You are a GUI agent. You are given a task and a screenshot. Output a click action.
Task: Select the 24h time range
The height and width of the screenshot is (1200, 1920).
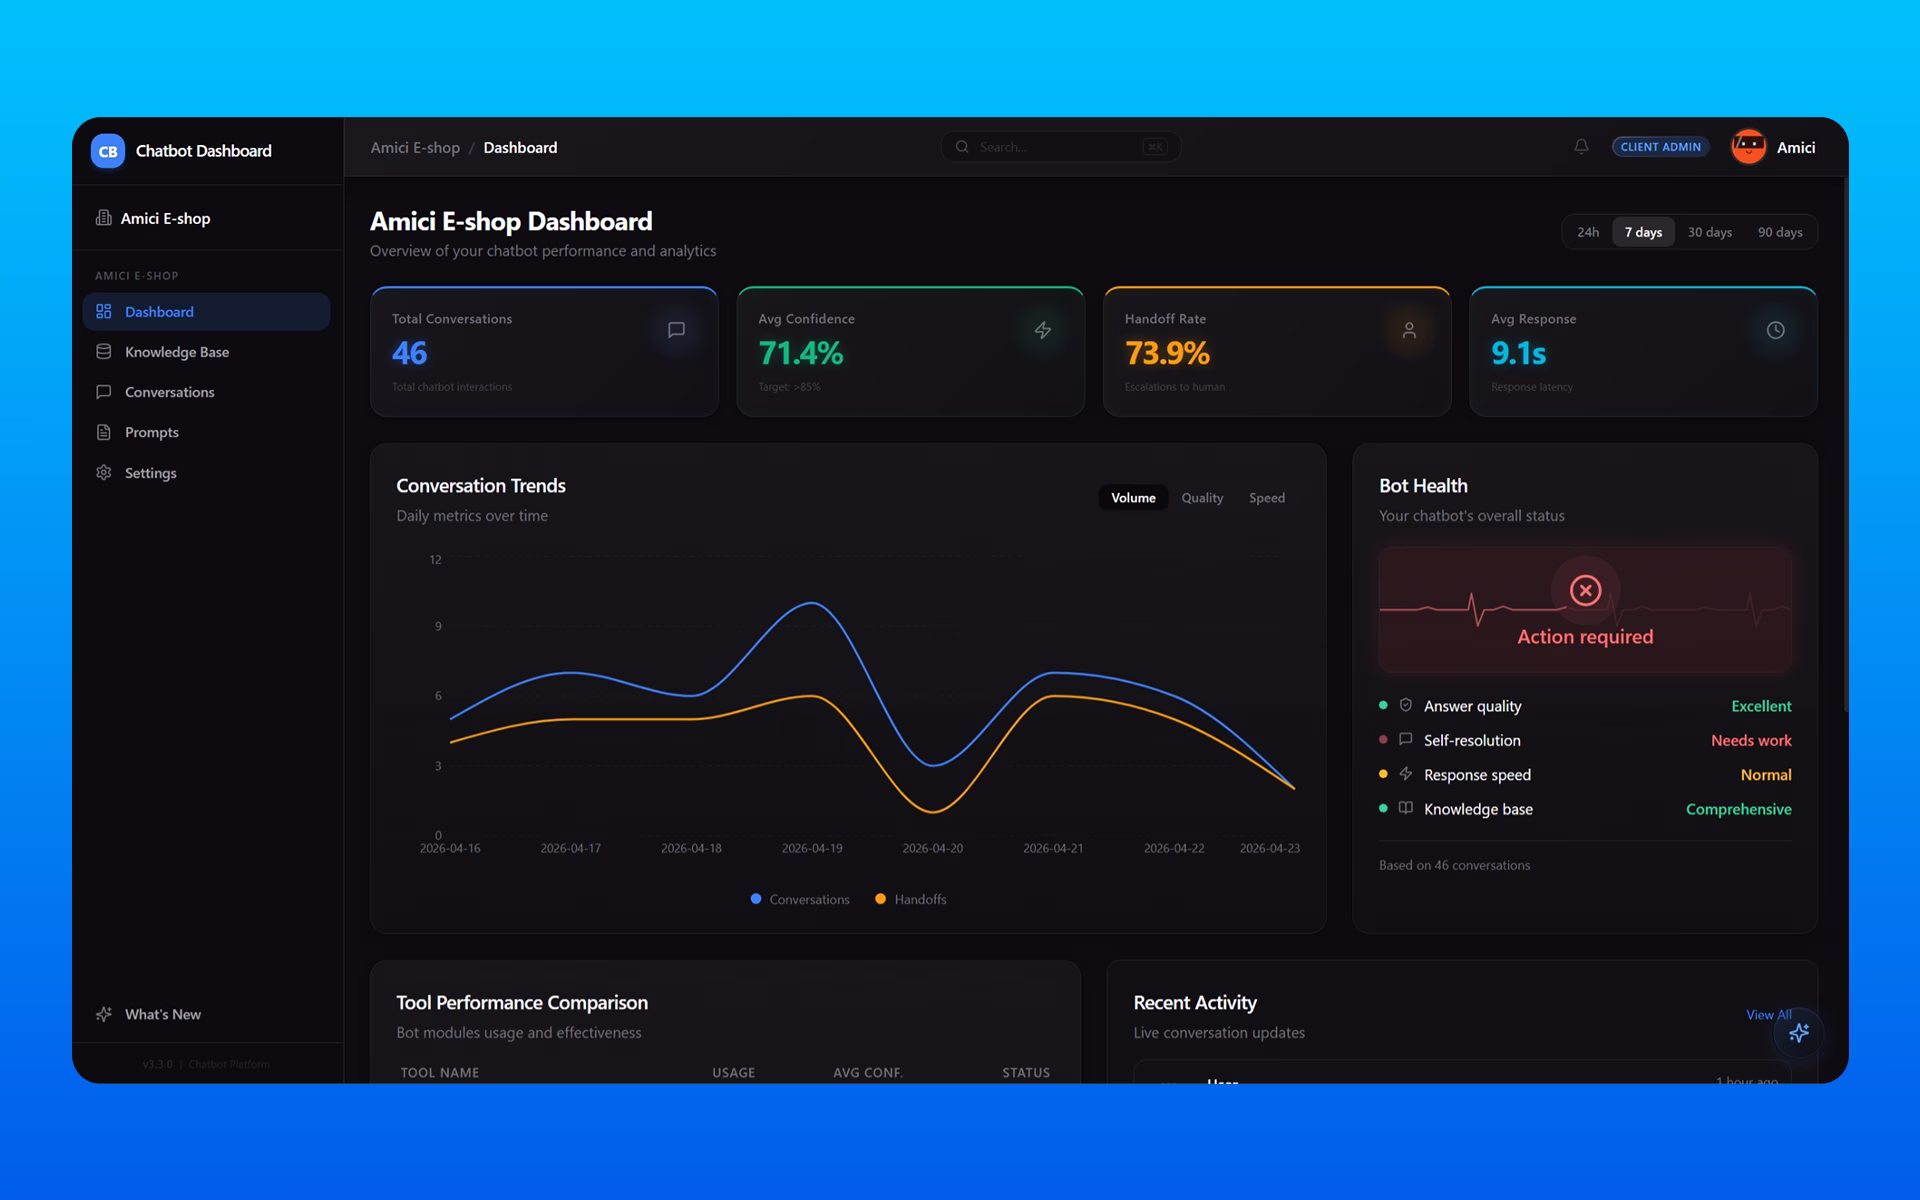1588,232
